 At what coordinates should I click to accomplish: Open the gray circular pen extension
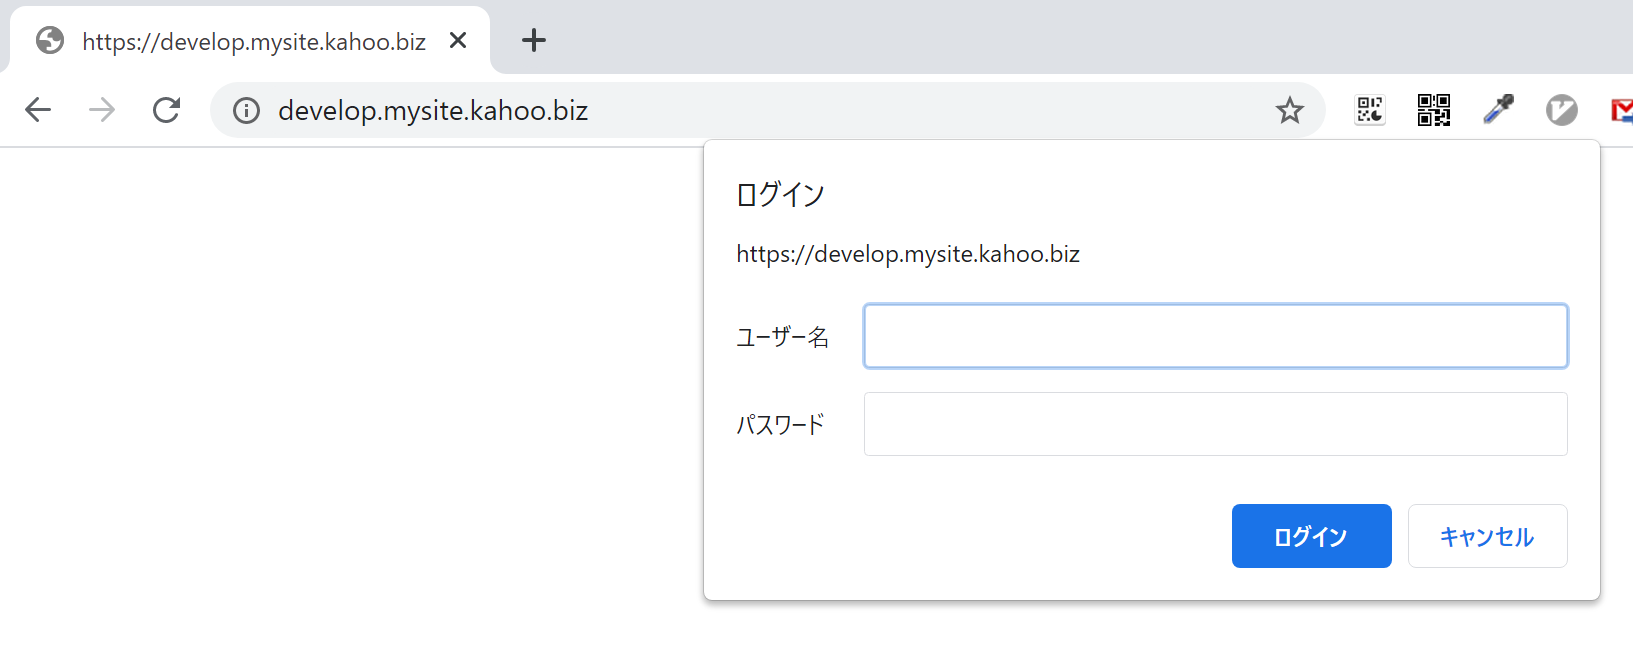(1562, 110)
